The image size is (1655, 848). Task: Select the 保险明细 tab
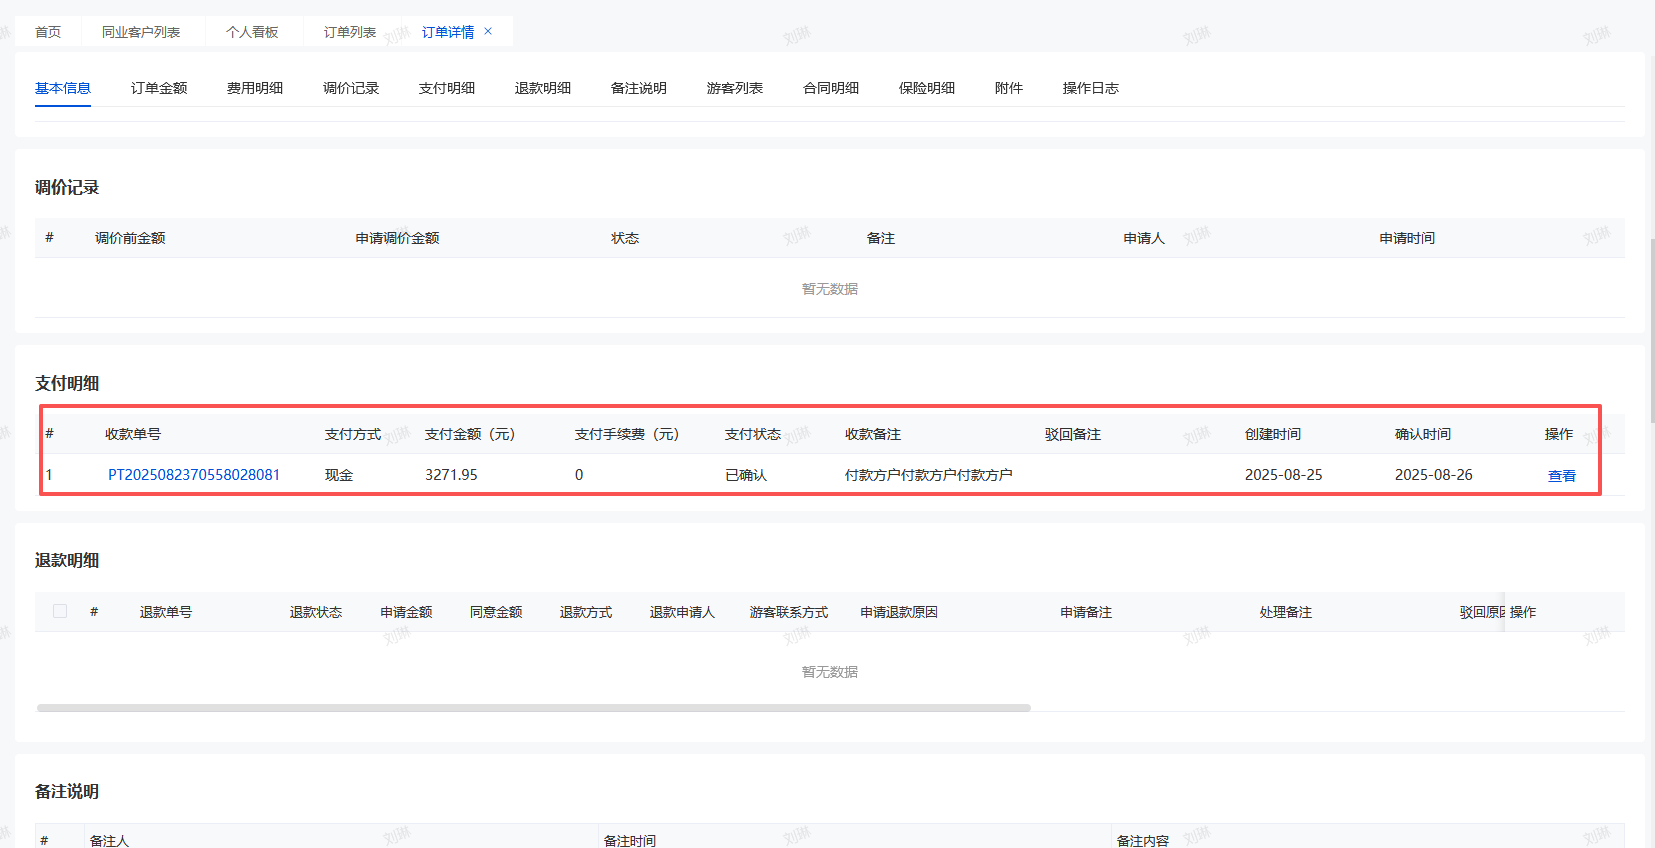coord(927,88)
